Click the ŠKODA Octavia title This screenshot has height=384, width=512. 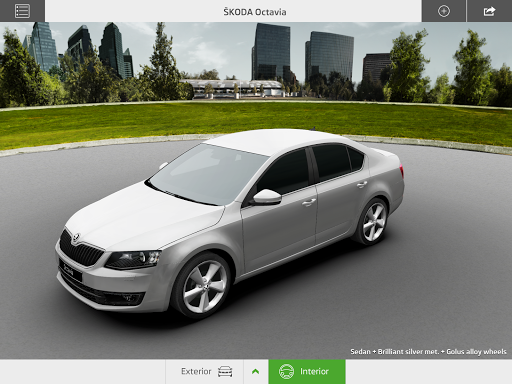[x=255, y=12]
